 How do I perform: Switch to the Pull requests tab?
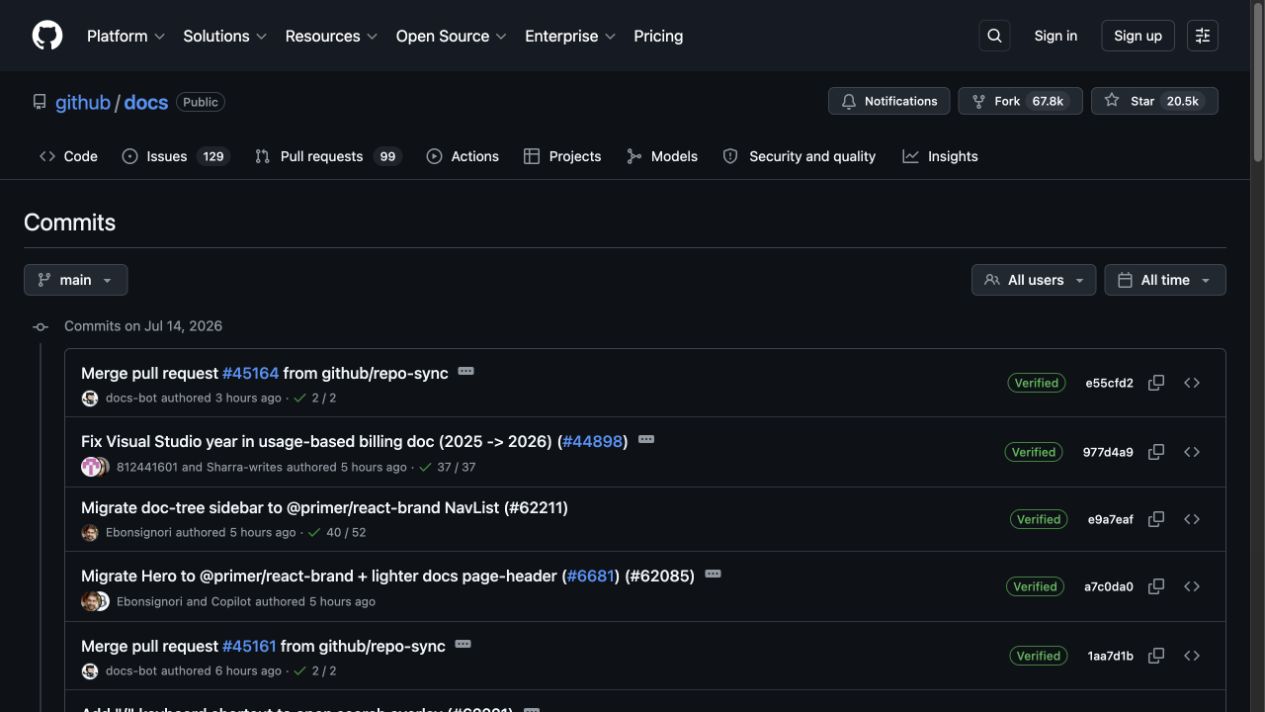pos(328,156)
